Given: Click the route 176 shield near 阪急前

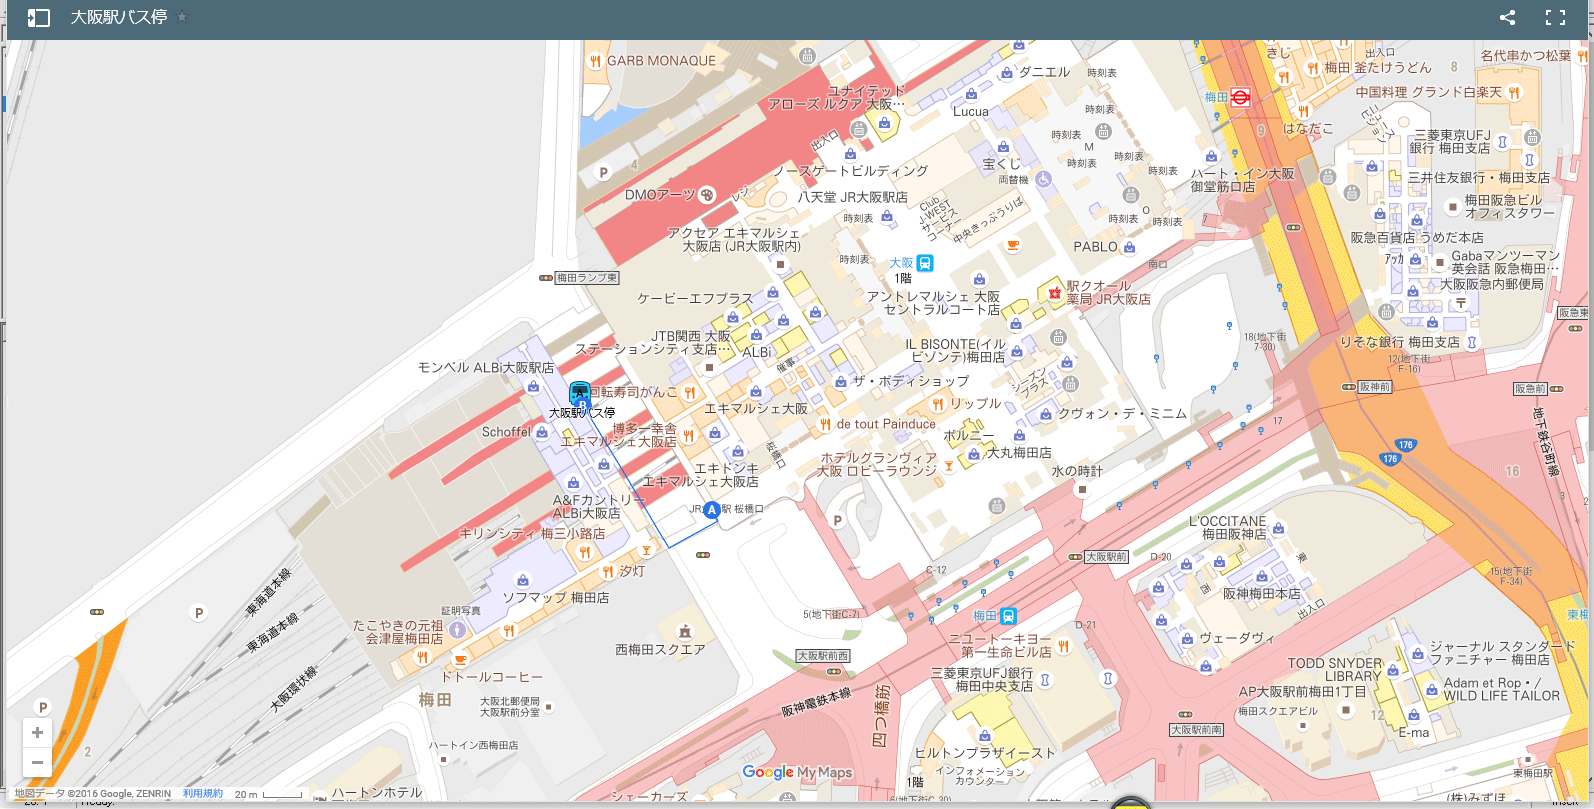Looking at the screenshot, I should coord(1406,445).
